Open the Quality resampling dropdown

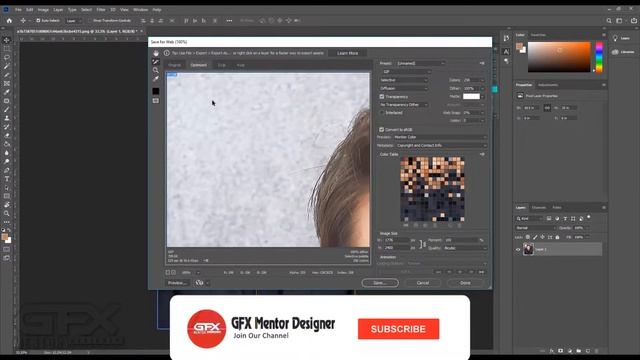(465, 248)
